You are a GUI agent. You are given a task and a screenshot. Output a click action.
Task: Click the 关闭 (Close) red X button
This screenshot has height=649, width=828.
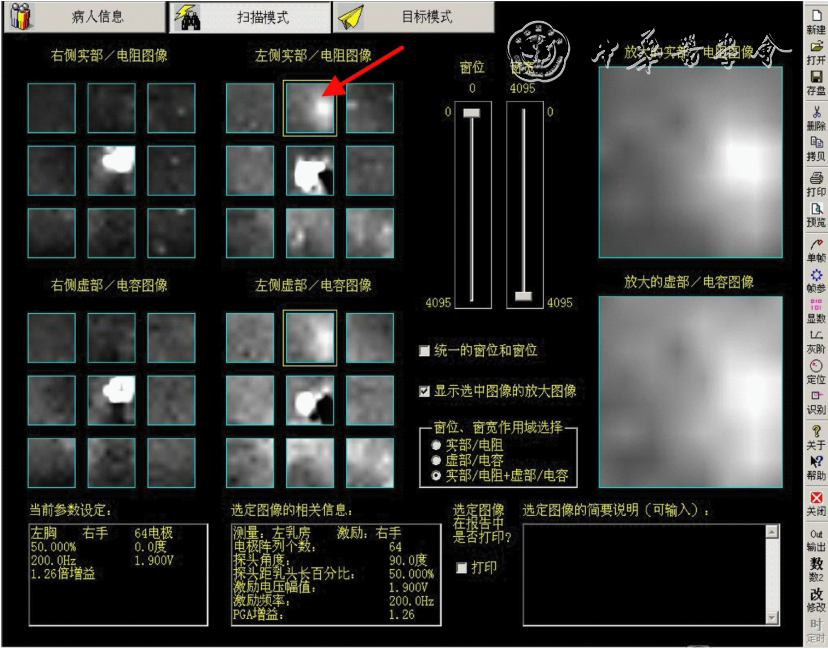tap(816, 502)
